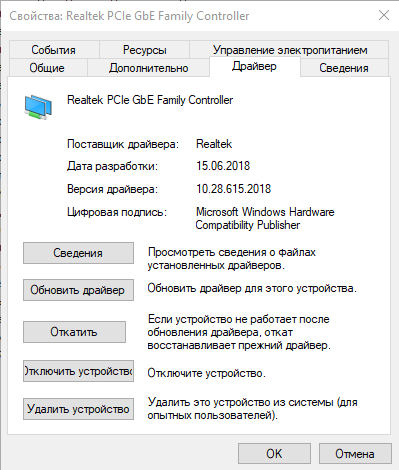Select the Драйвер tab
The width and height of the screenshot is (399, 470).
tap(254, 66)
